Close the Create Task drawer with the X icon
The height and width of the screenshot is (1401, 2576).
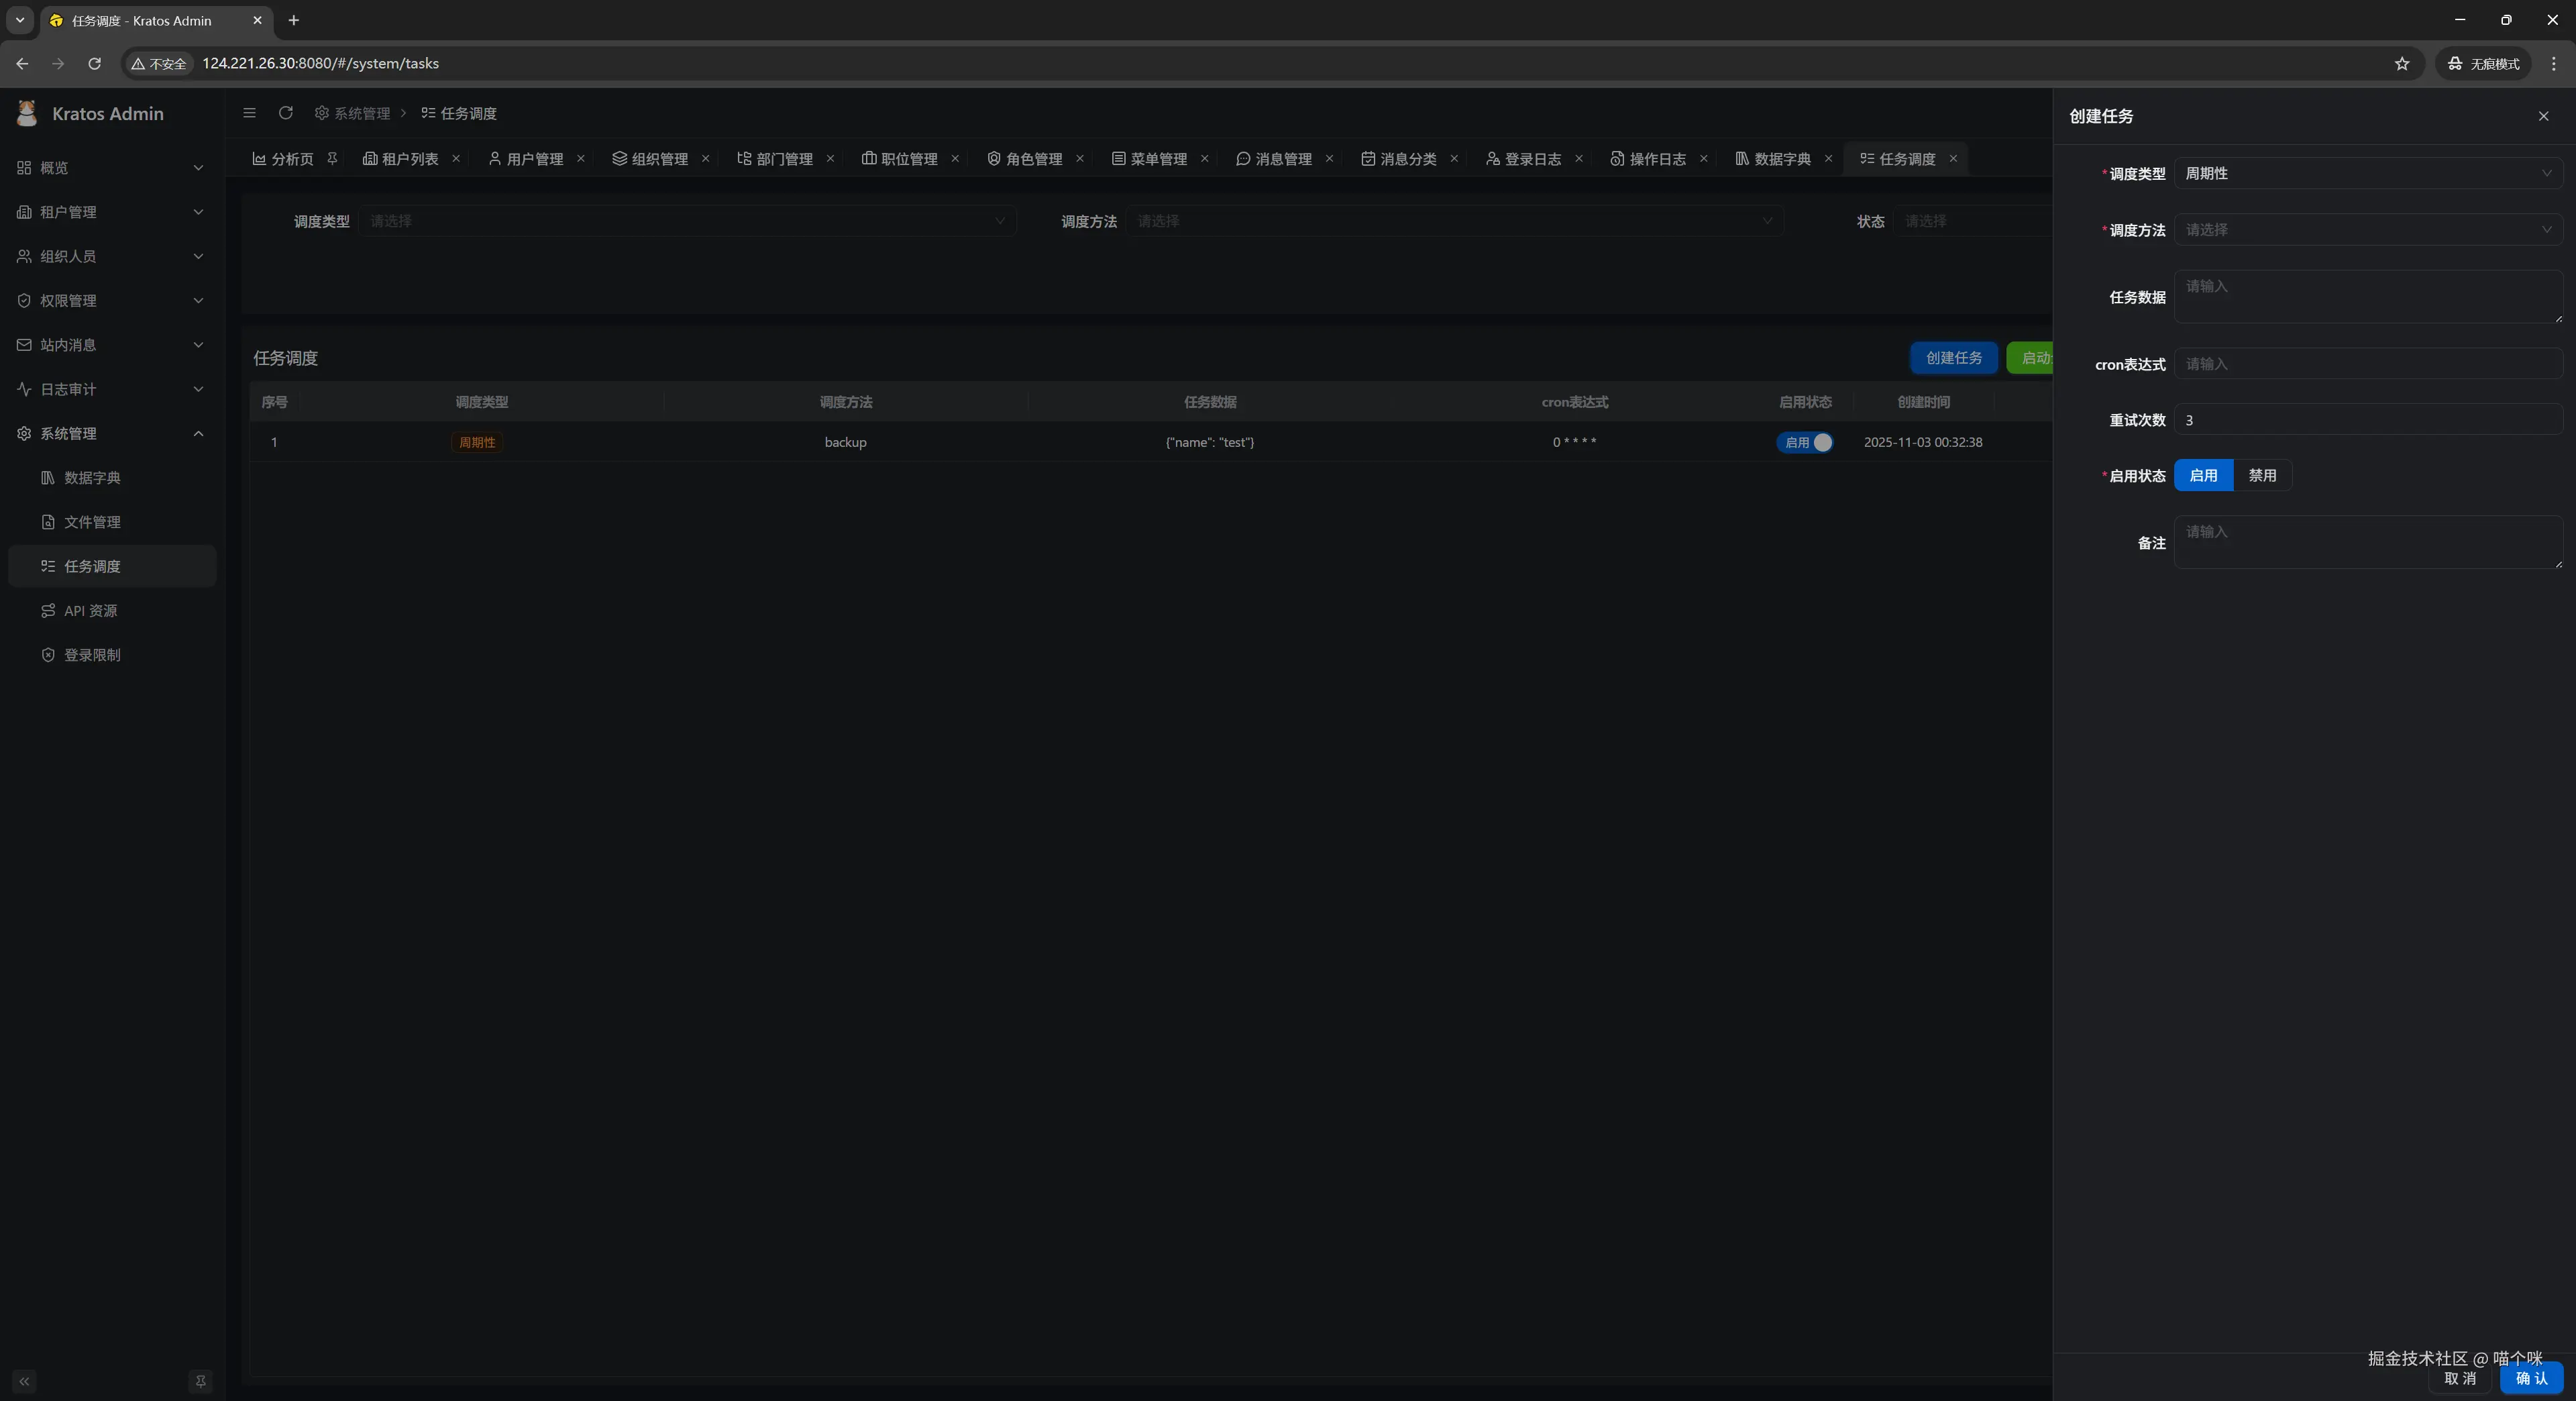pos(2543,116)
